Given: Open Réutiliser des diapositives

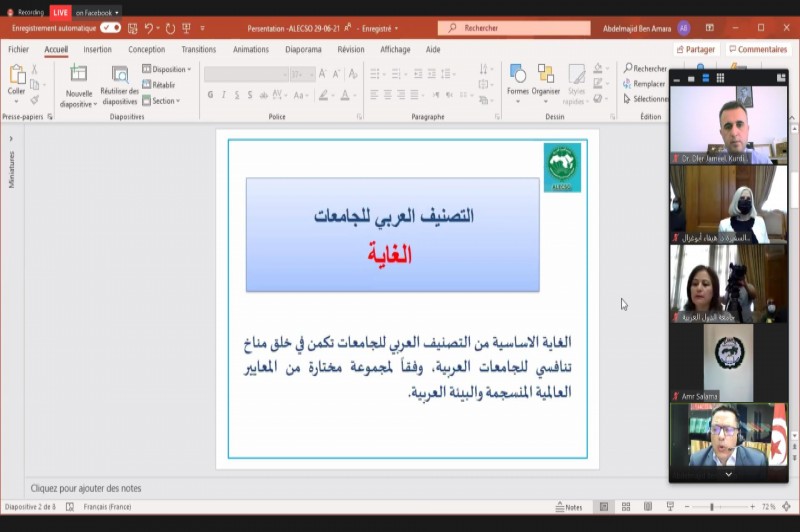Looking at the screenshot, I should (x=120, y=76).
